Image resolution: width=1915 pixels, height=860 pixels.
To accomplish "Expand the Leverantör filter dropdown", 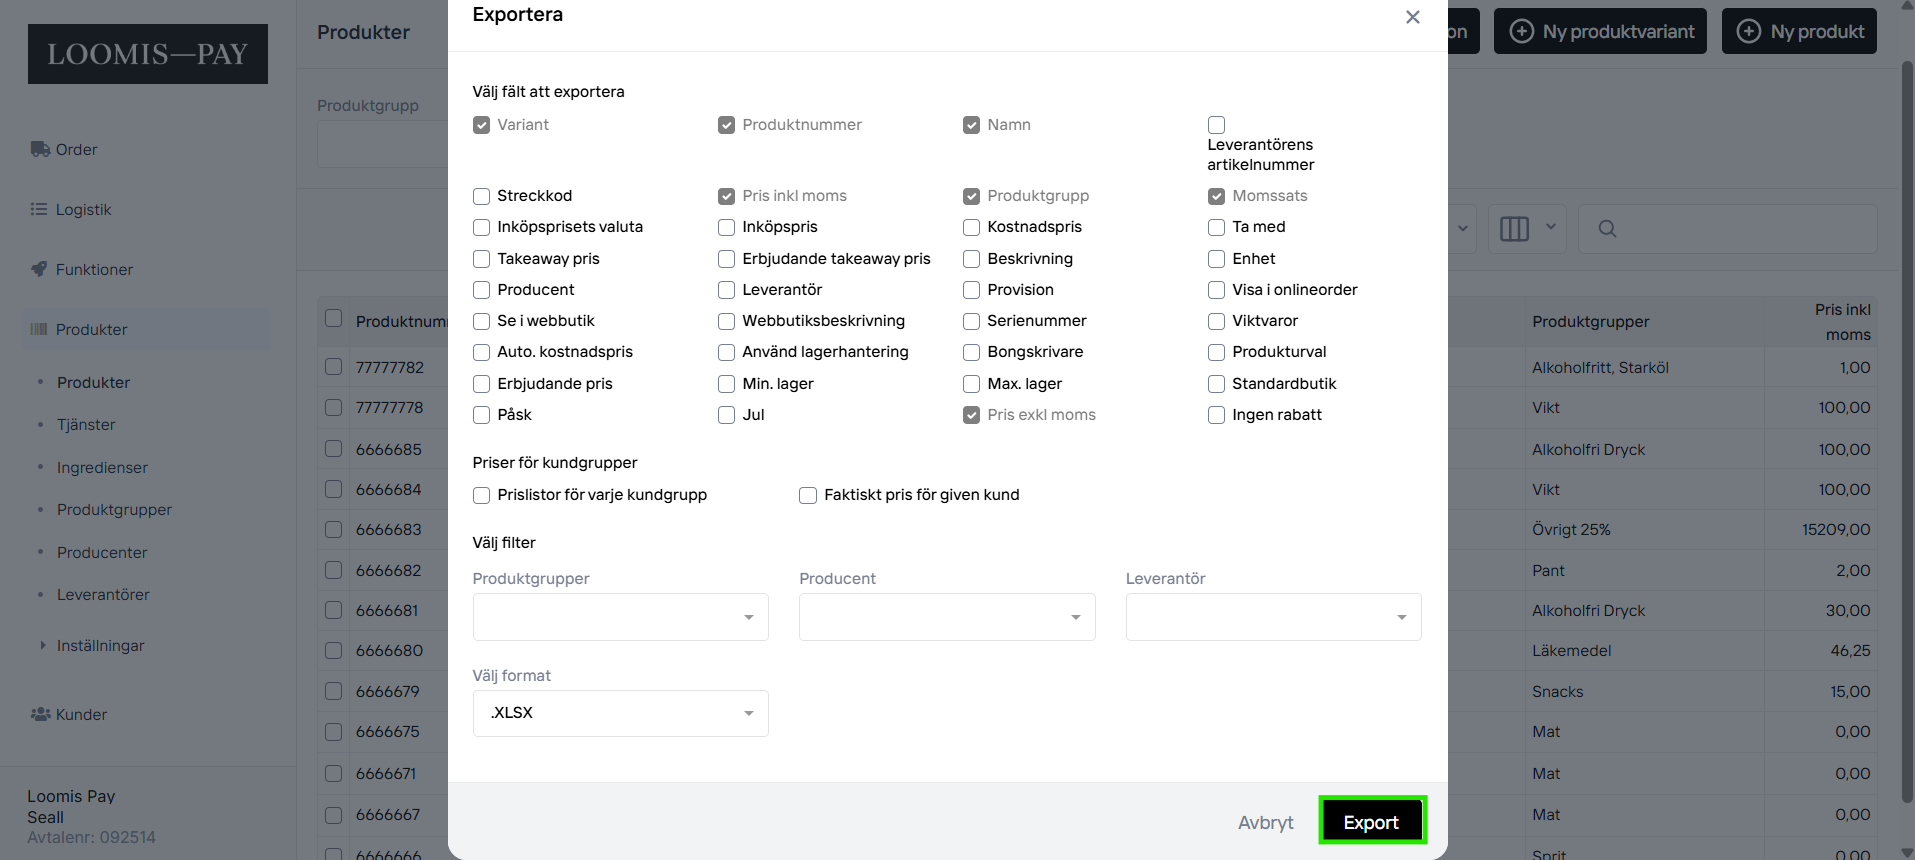I will tap(1272, 617).
